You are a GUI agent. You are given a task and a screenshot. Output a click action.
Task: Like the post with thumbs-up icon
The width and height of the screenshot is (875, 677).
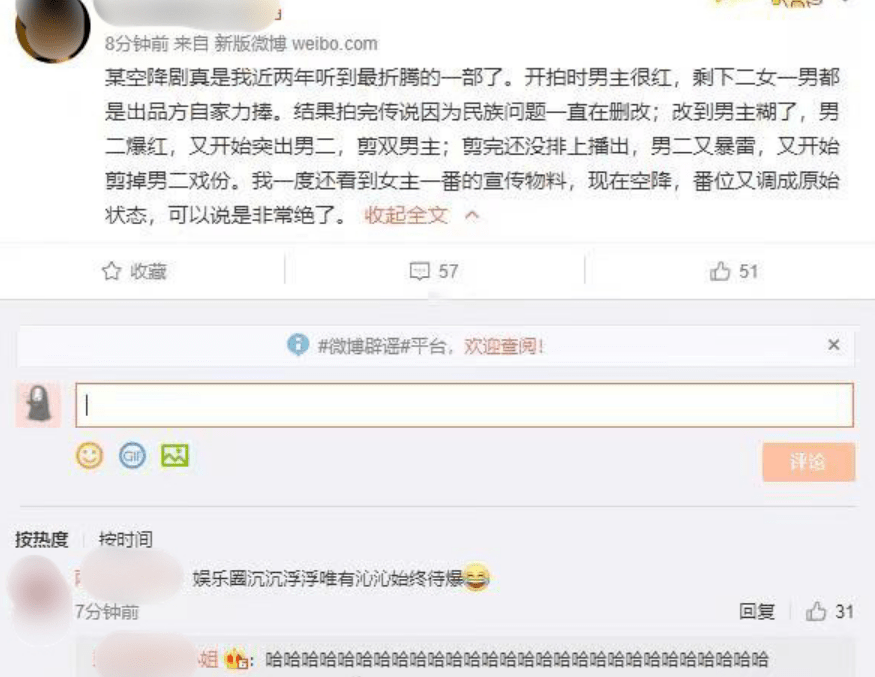click(720, 271)
